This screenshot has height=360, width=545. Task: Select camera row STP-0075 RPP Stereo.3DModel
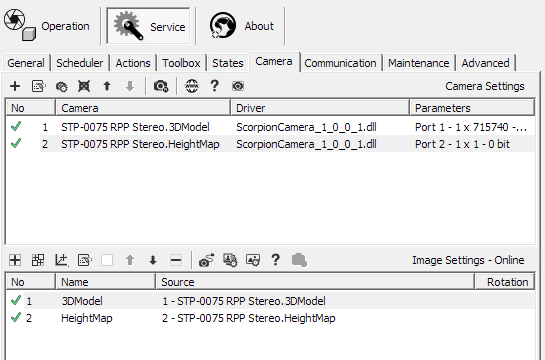(x=135, y=127)
